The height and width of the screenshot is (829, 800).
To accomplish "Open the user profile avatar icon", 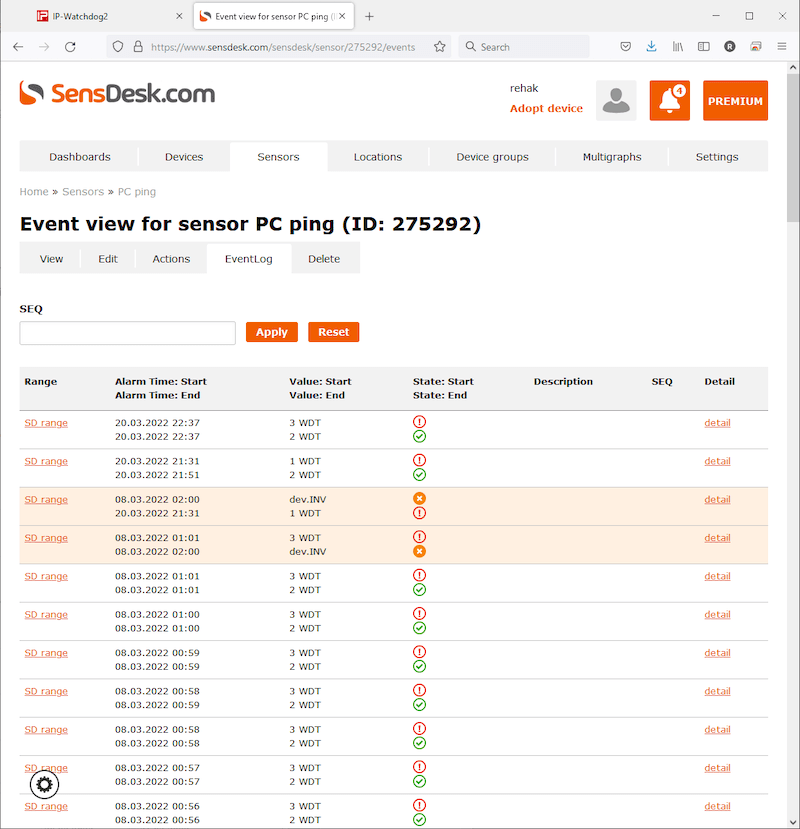I will coord(616,101).
